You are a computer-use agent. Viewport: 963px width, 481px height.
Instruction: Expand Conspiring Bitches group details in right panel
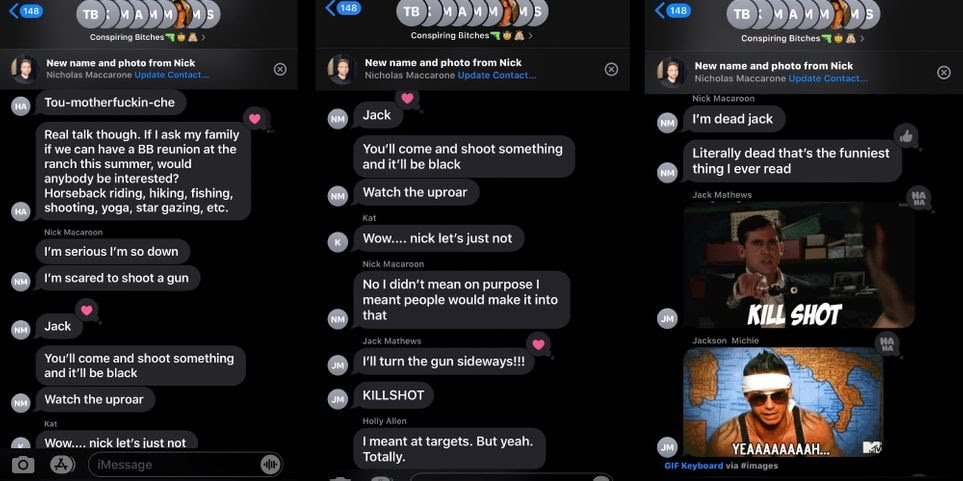[x=799, y=38]
